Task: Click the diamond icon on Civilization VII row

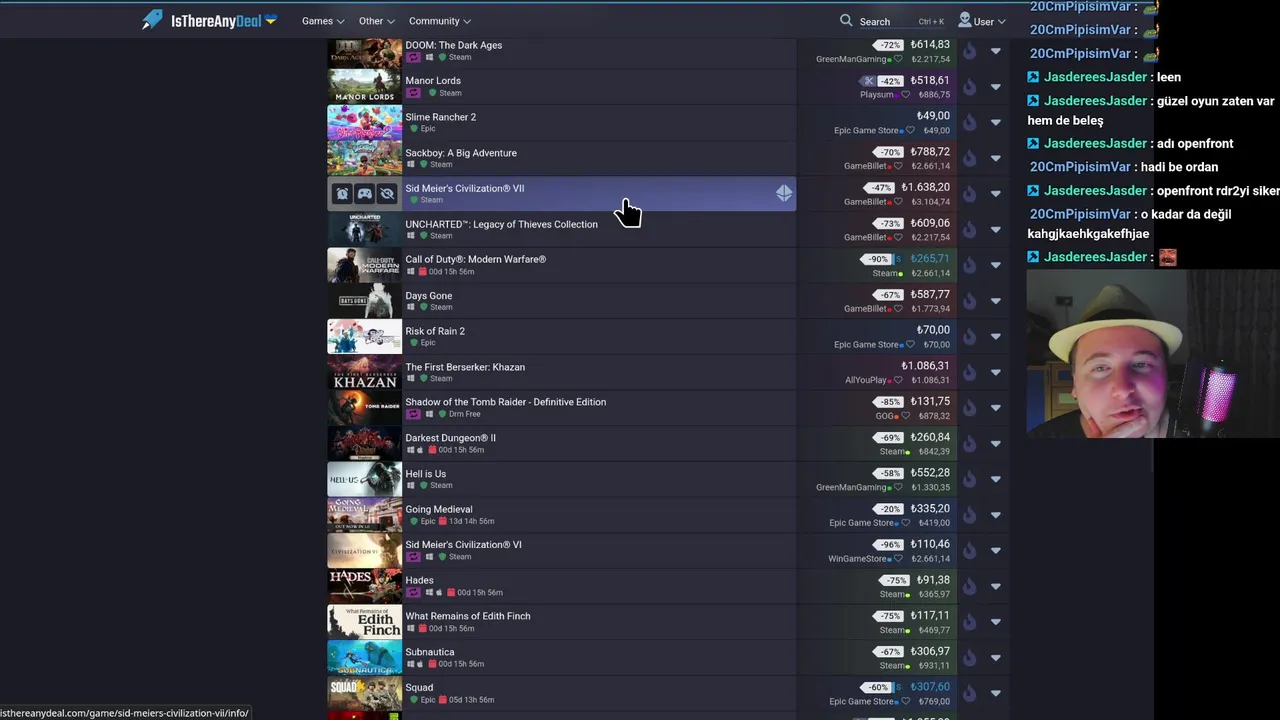Action: [784, 193]
